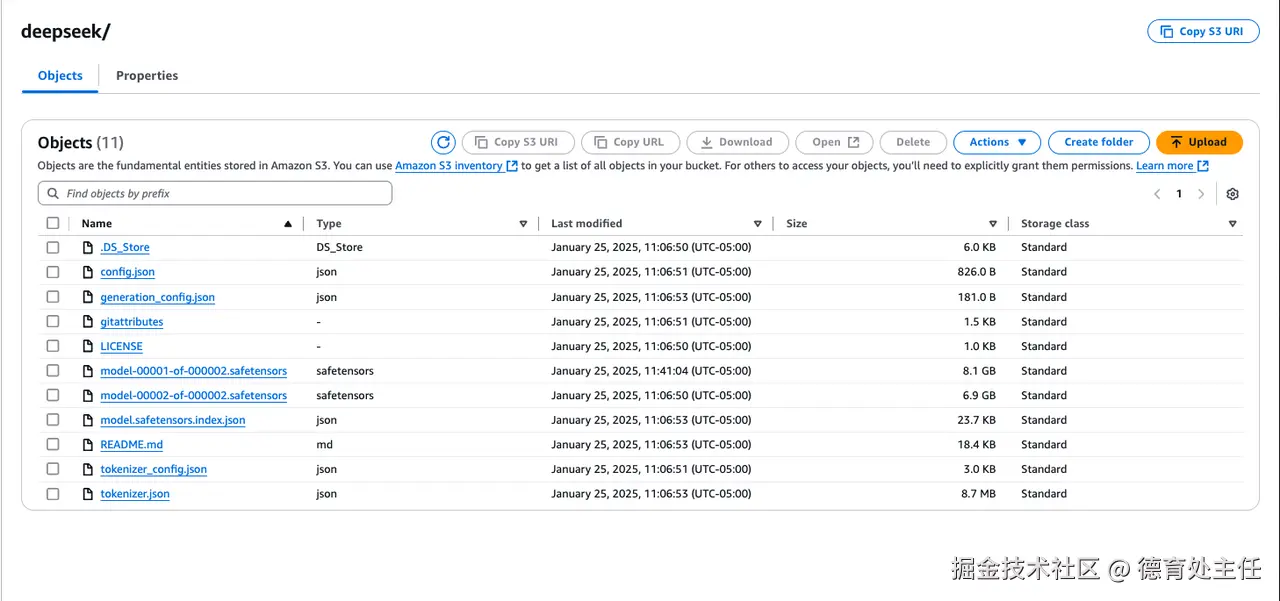Open model.safetensors.index.json object link
This screenshot has height=601, width=1280.
172,420
